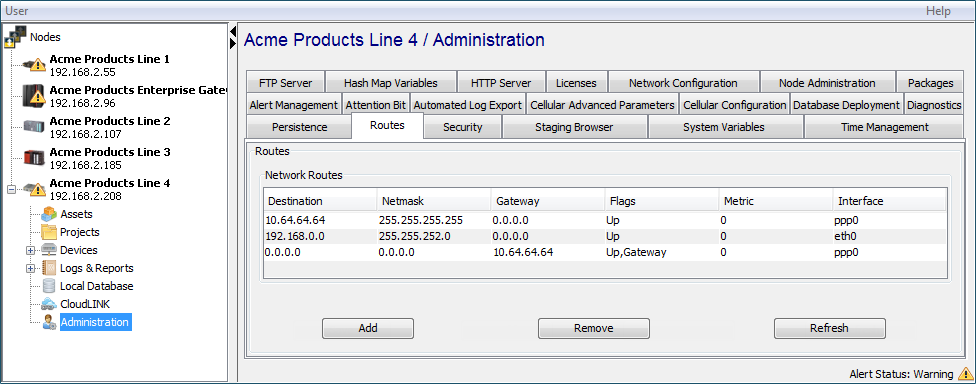Open the Persistence tab

[x=299, y=127]
